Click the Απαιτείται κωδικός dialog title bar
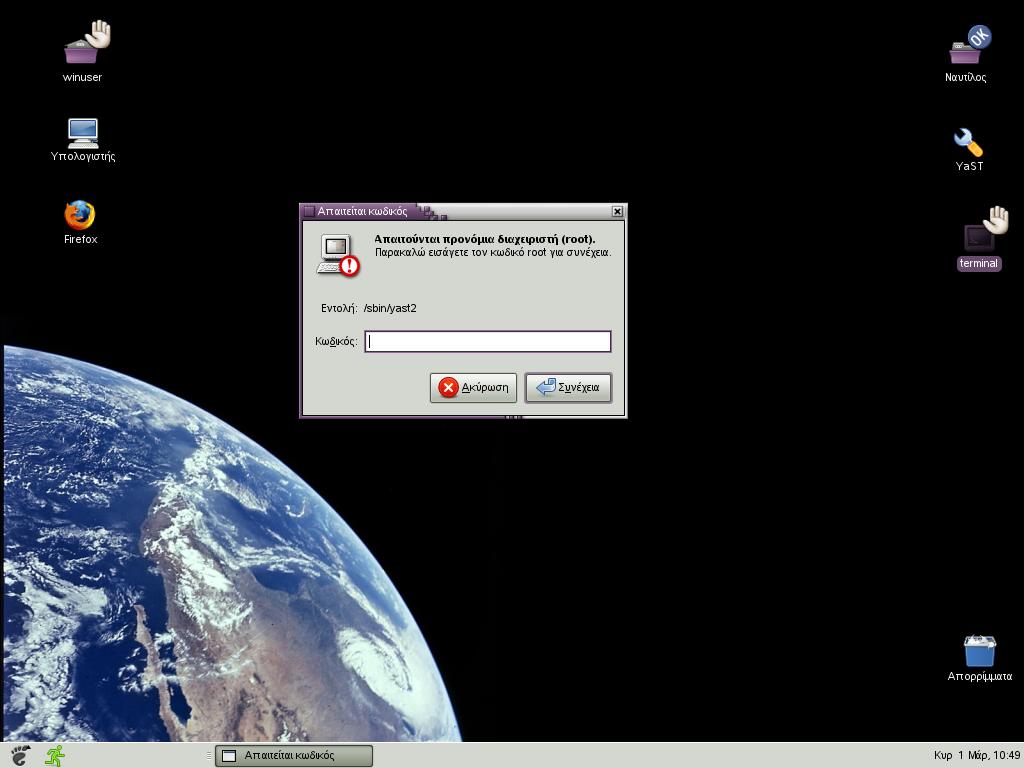This screenshot has height=768, width=1024. 462,211
